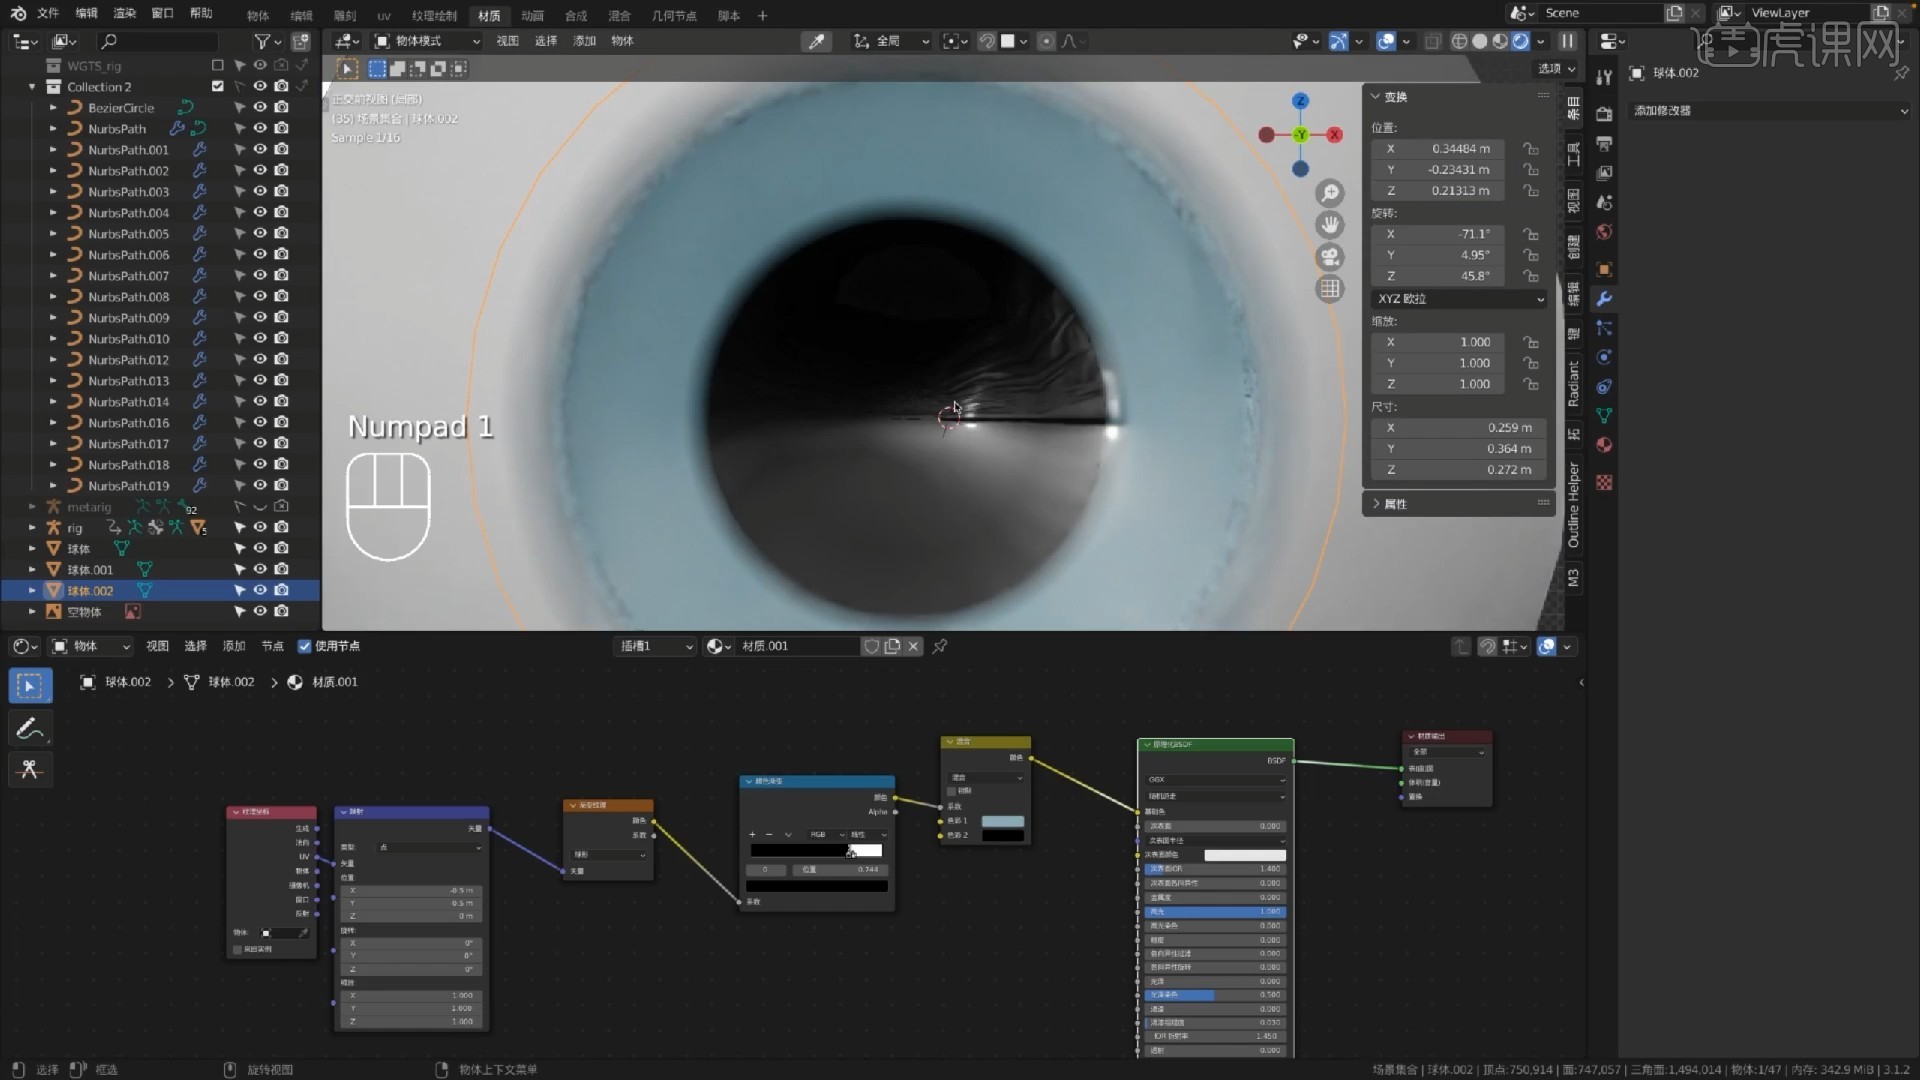This screenshot has width=1920, height=1080.
Task: Click the hand pan view gizmo
Action: [1329, 225]
